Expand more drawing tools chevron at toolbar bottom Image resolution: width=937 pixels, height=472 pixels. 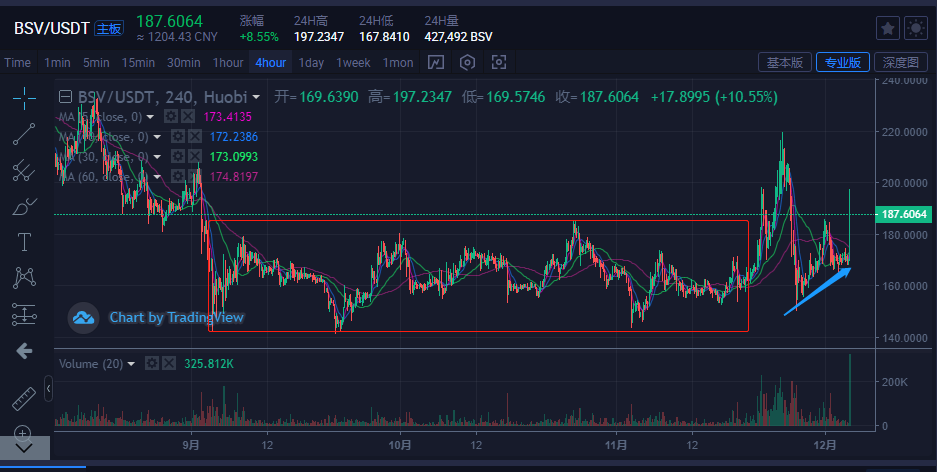[x=25, y=448]
